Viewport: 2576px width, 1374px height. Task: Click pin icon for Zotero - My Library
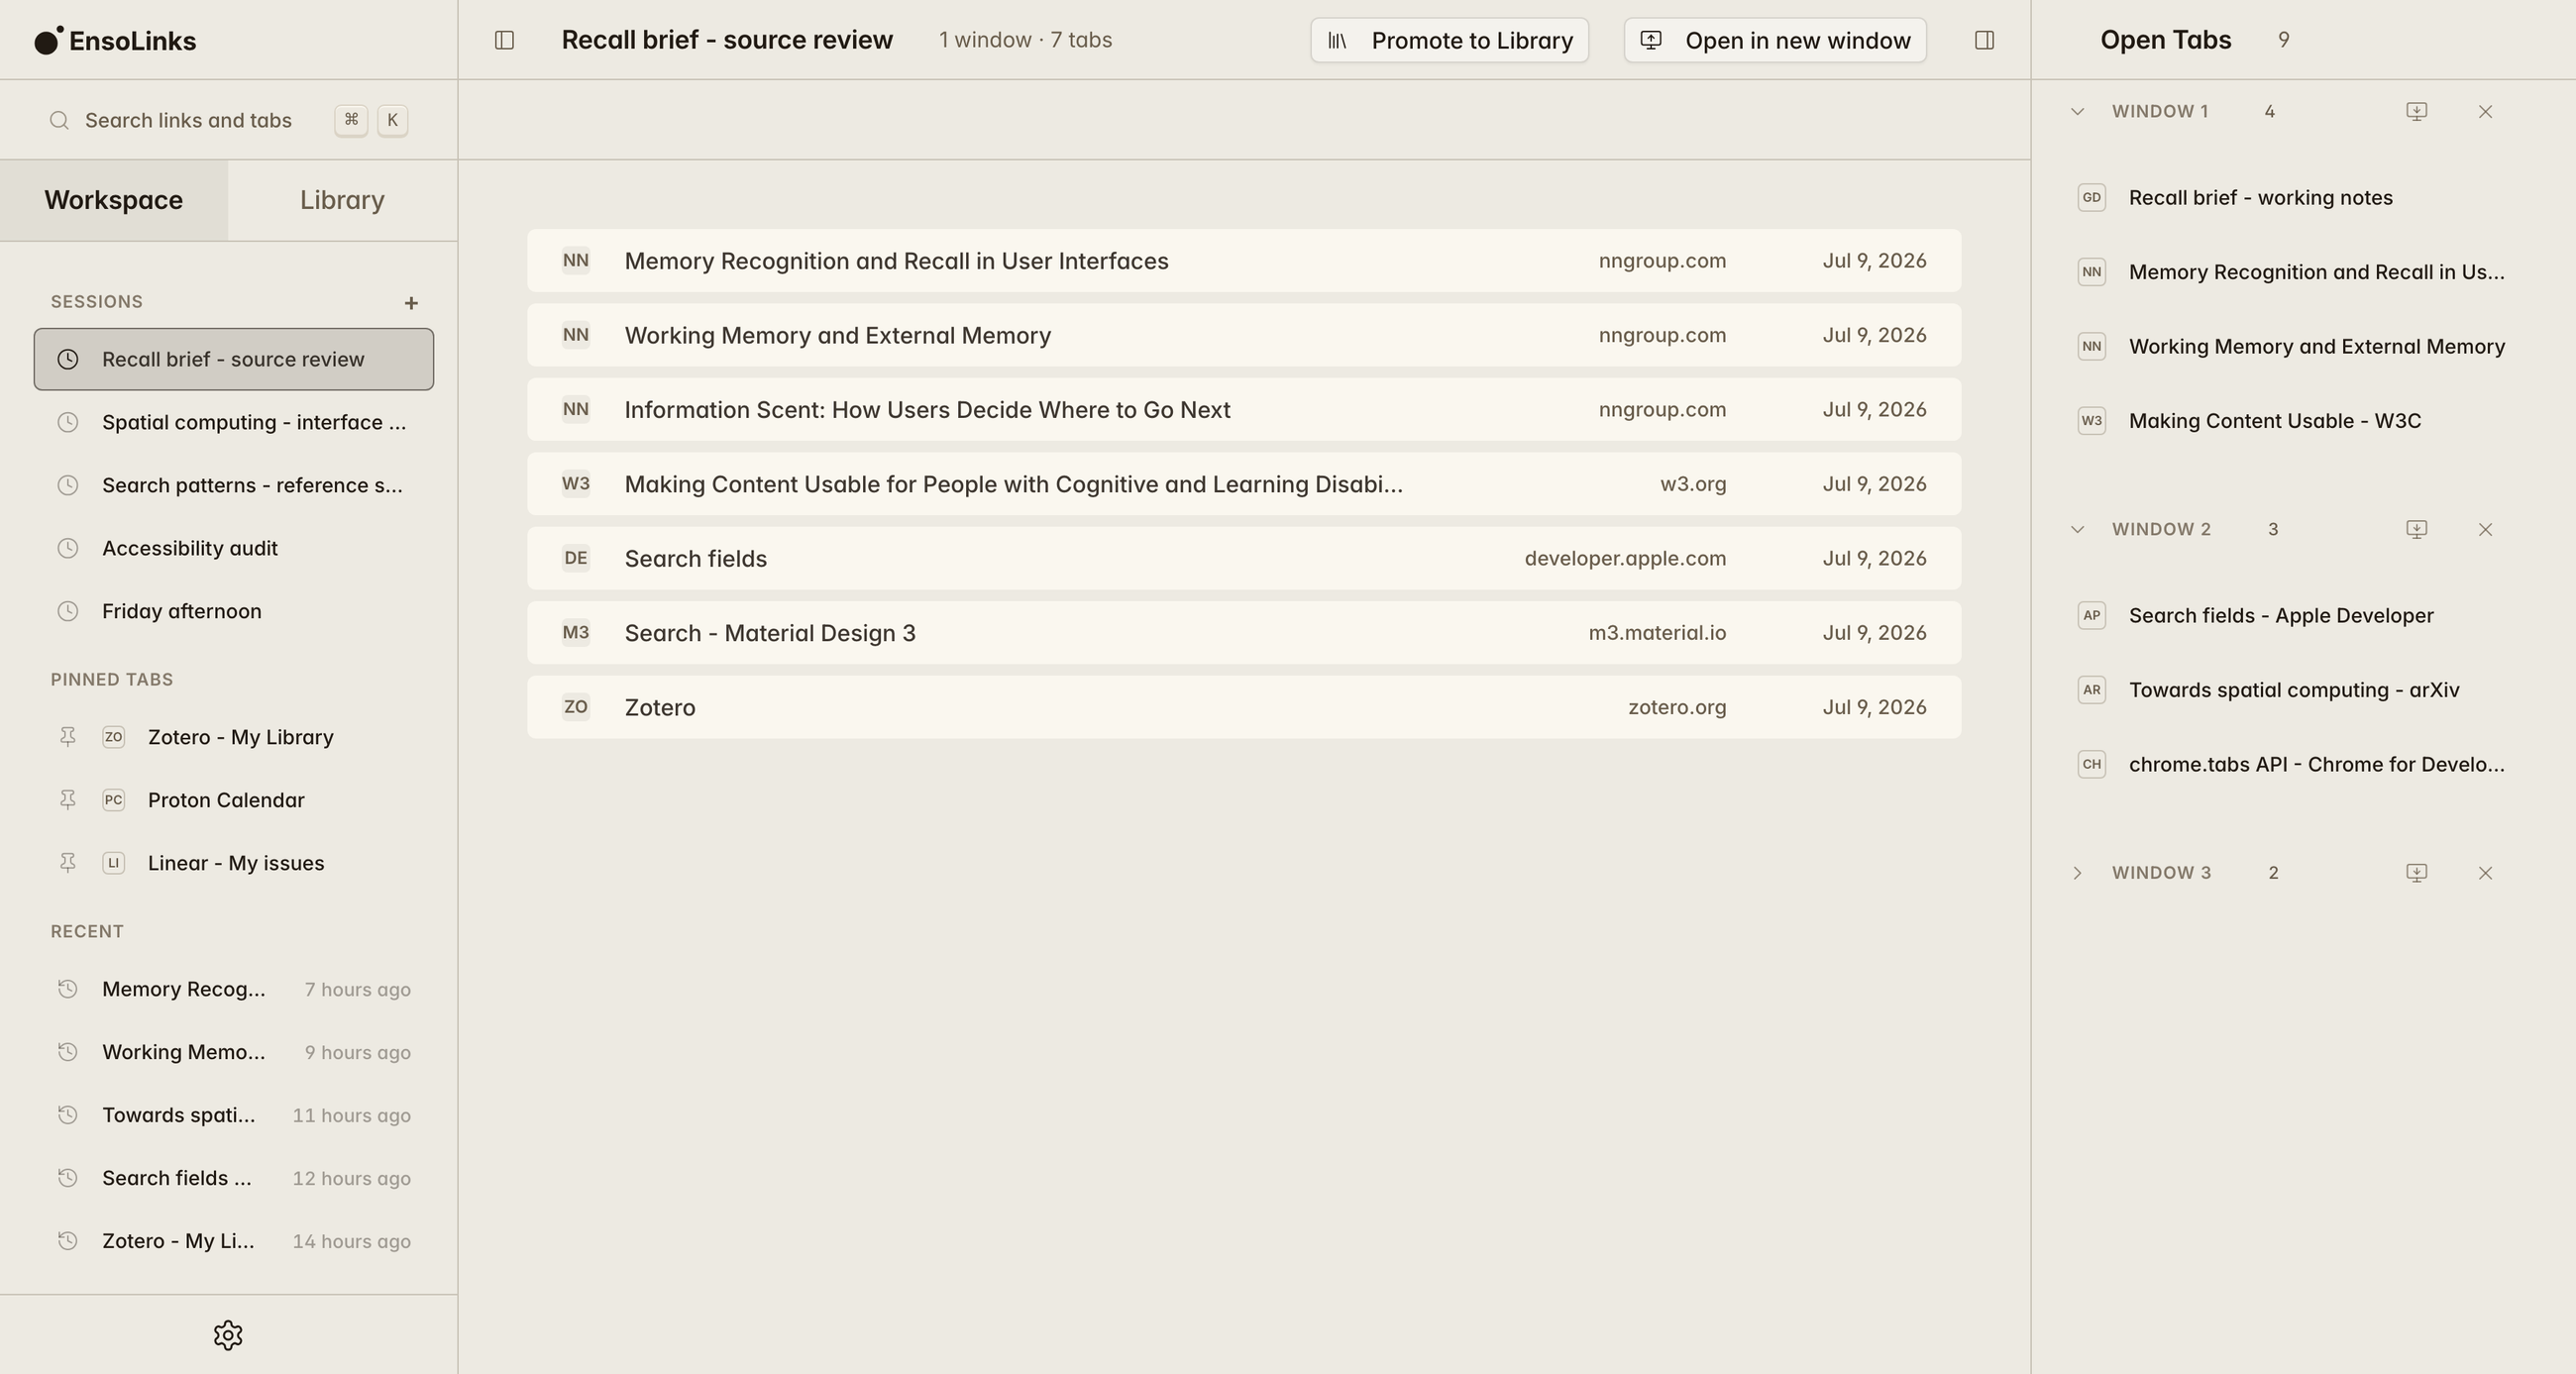[x=67, y=737]
